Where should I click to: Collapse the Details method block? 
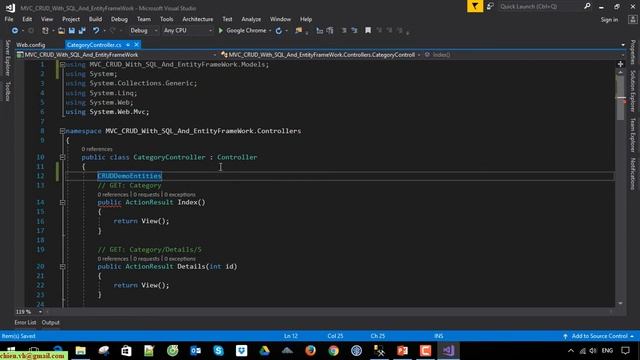(x=62, y=267)
